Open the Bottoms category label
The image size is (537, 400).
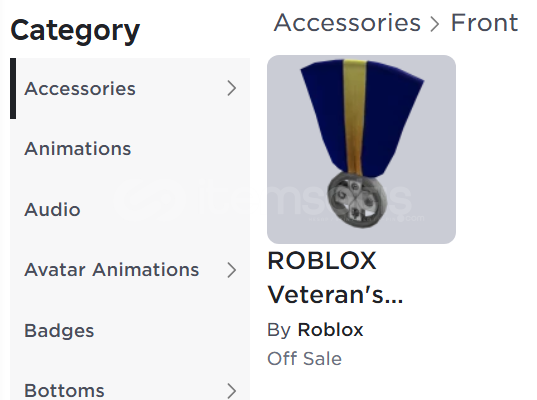(64, 391)
